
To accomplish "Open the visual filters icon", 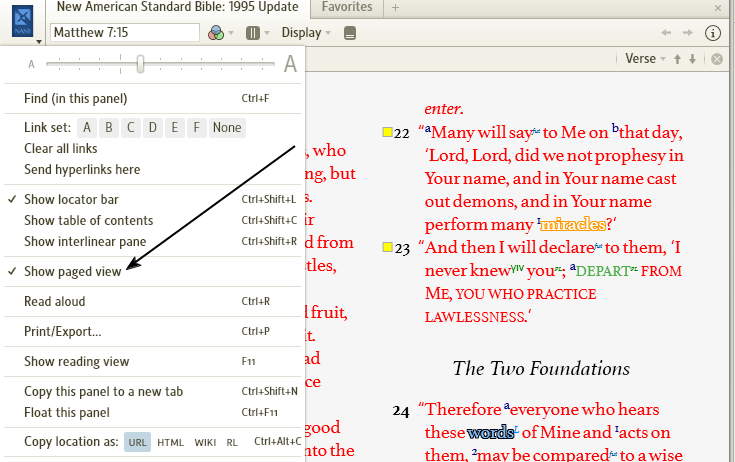I will click(x=216, y=33).
